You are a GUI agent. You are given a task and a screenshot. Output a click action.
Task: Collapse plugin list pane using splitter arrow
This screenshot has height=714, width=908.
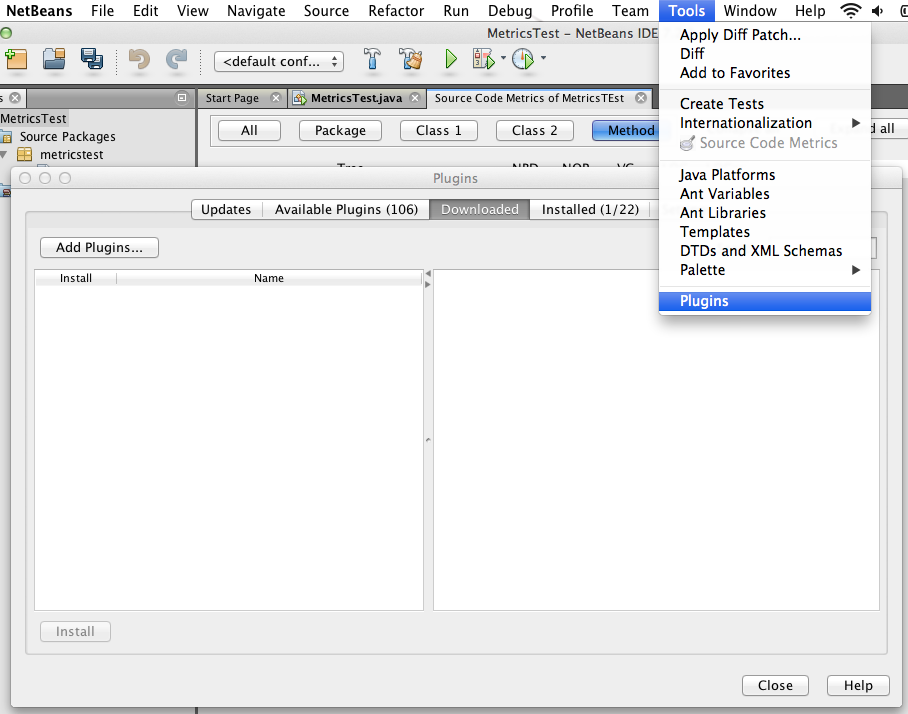pos(428,273)
